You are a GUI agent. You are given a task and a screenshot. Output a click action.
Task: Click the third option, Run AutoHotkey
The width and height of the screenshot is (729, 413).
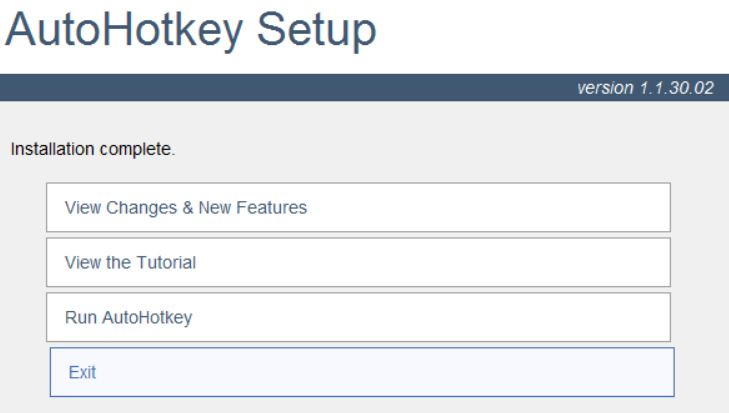coord(358,318)
